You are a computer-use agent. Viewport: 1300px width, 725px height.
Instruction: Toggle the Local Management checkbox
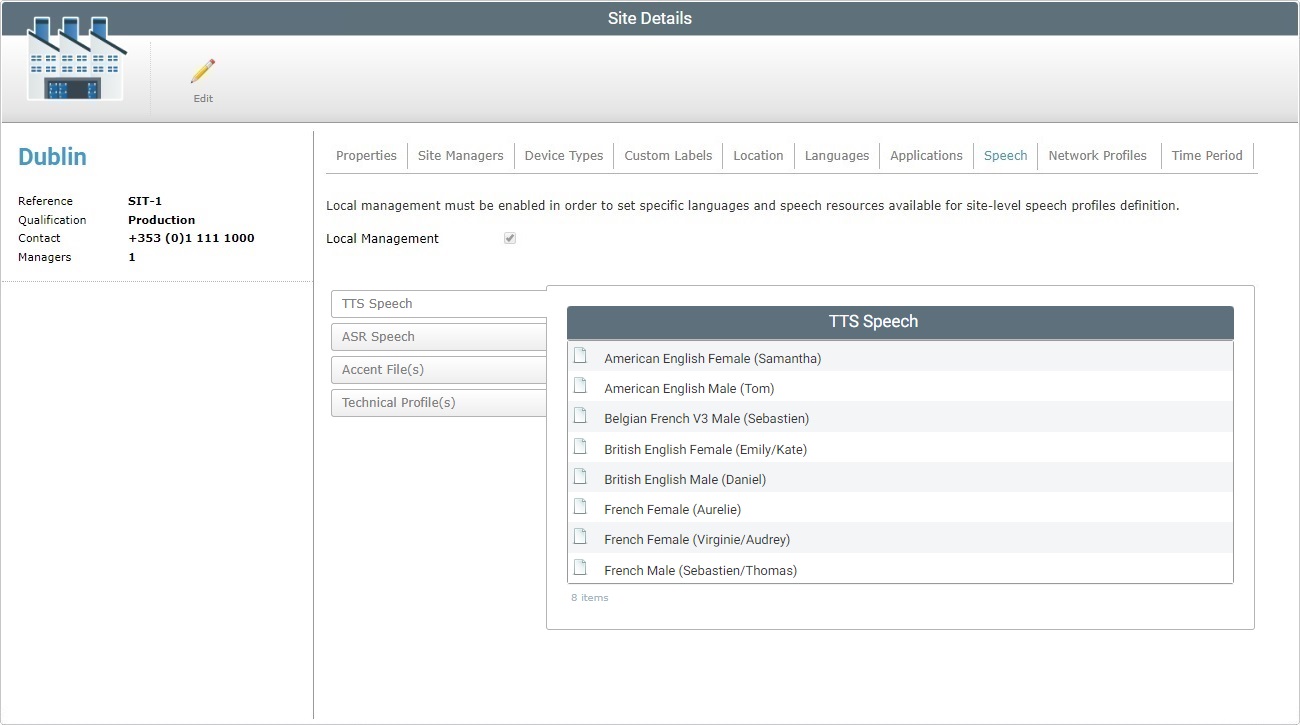tap(510, 239)
